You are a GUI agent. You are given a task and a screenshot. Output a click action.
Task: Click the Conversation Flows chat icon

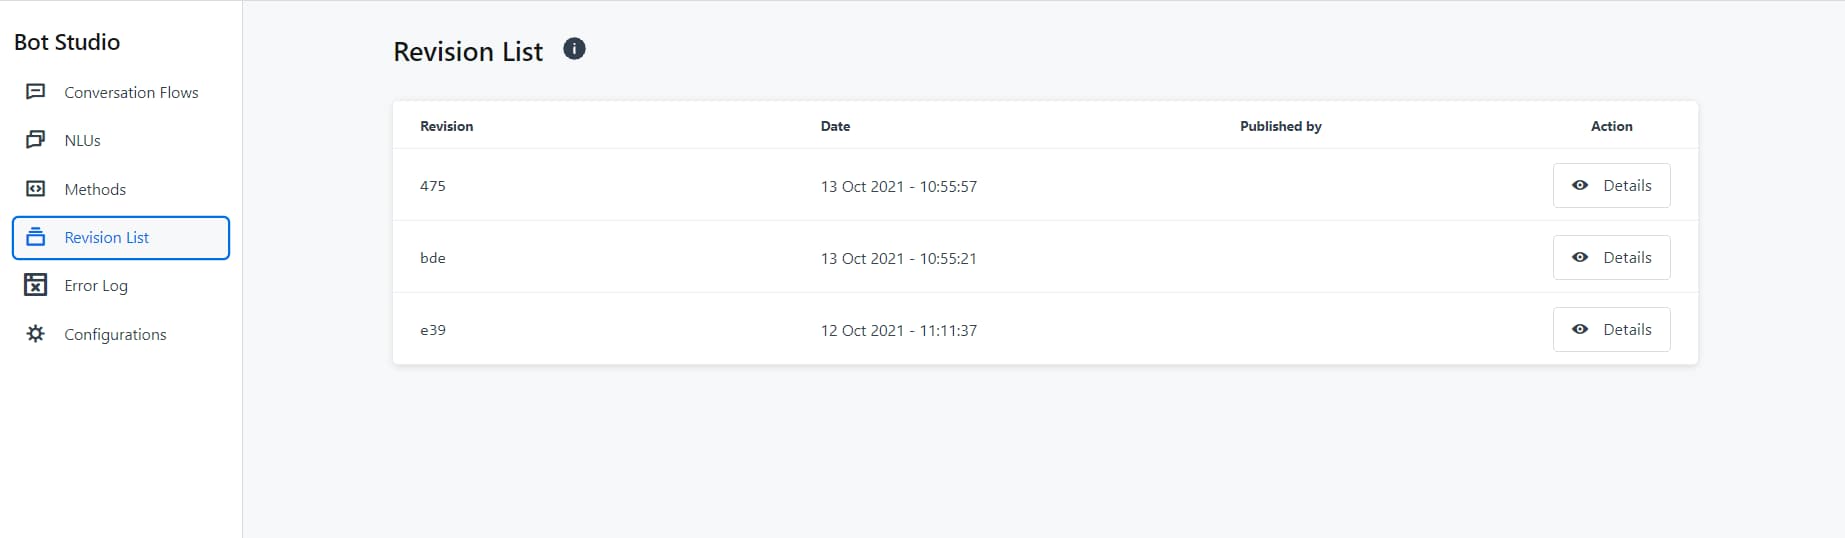(x=35, y=92)
